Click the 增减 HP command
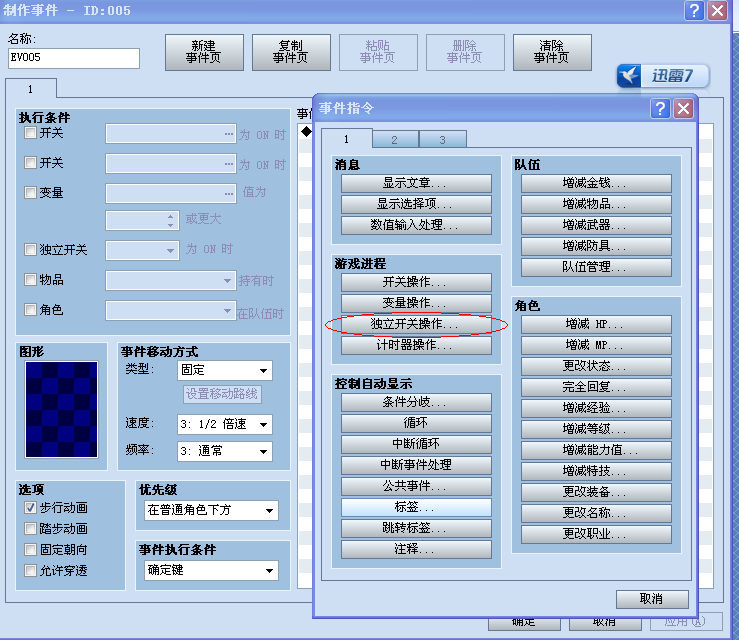739x640 pixels. click(x=596, y=324)
